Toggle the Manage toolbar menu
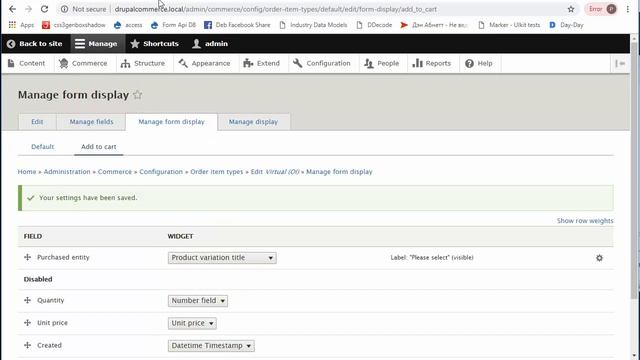The width and height of the screenshot is (640, 360). click(x=97, y=44)
